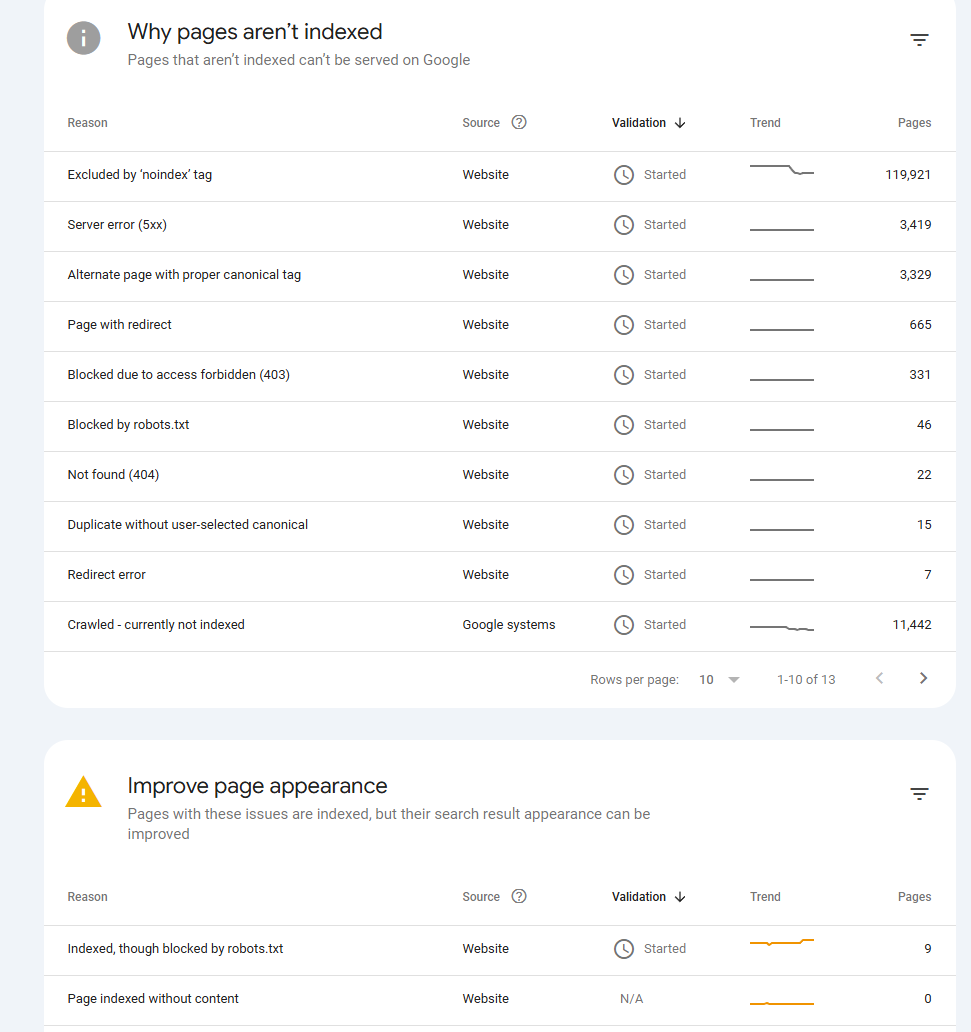Click gray info icon beside Why pages aren't indexed
The width and height of the screenshot is (971, 1032).
tap(83, 39)
